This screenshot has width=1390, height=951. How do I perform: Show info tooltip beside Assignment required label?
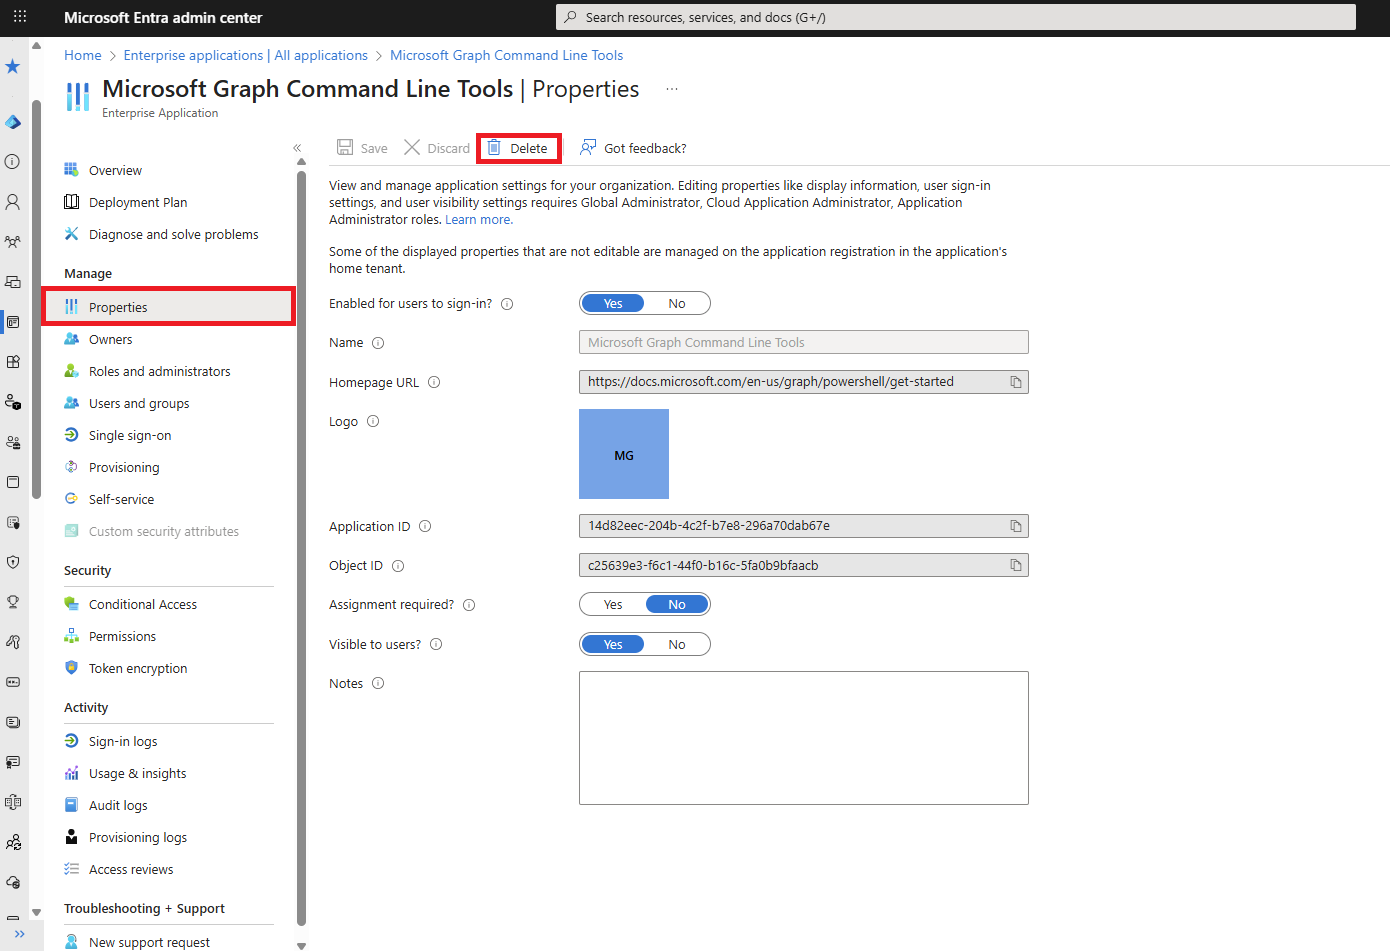pos(469,605)
